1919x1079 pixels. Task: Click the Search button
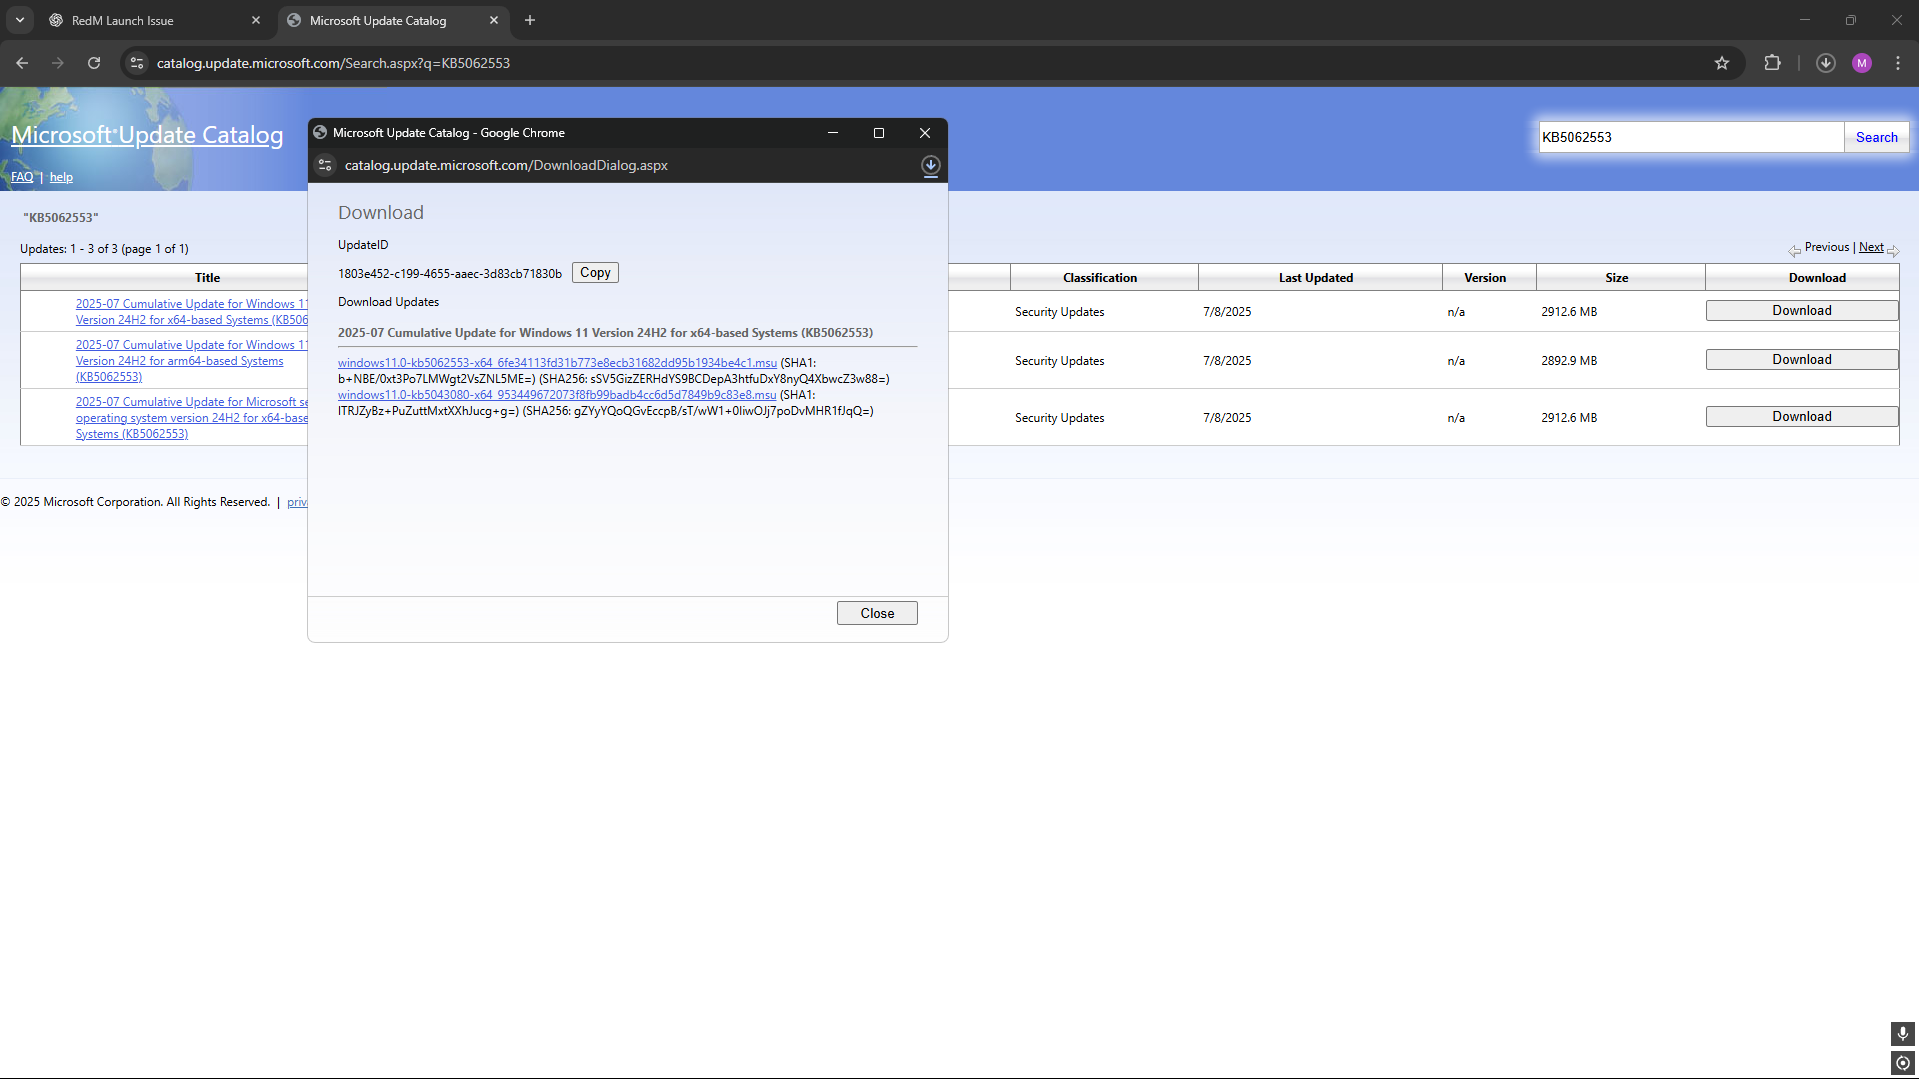(x=1876, y=137)
